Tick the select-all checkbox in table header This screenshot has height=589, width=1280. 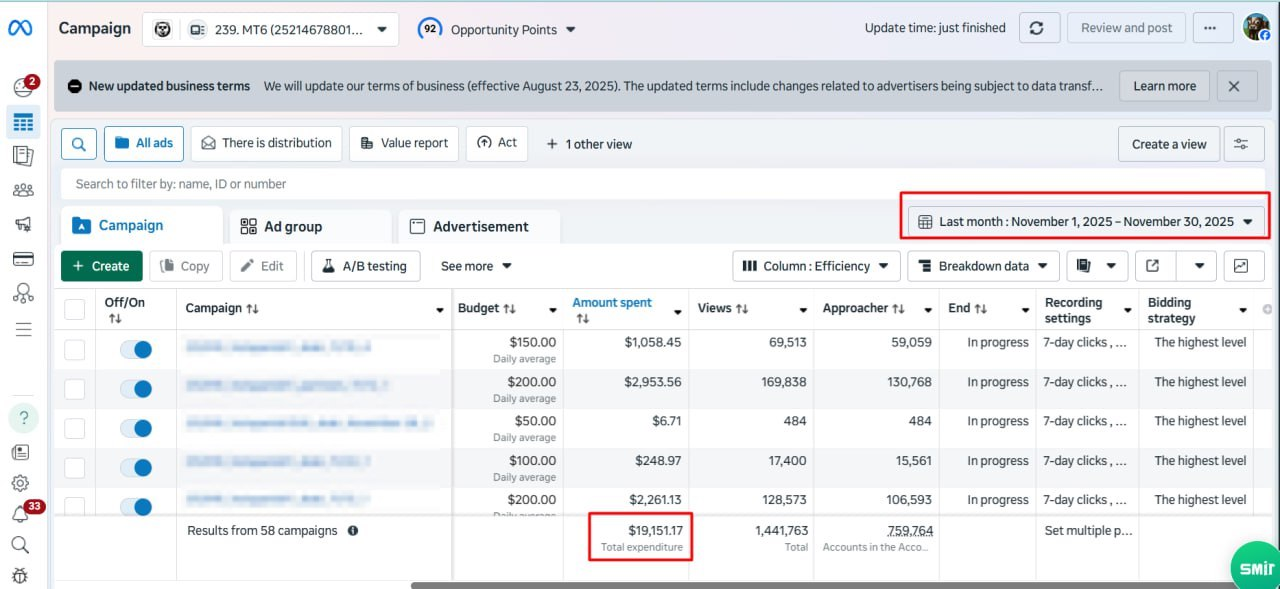click(75, 309)
